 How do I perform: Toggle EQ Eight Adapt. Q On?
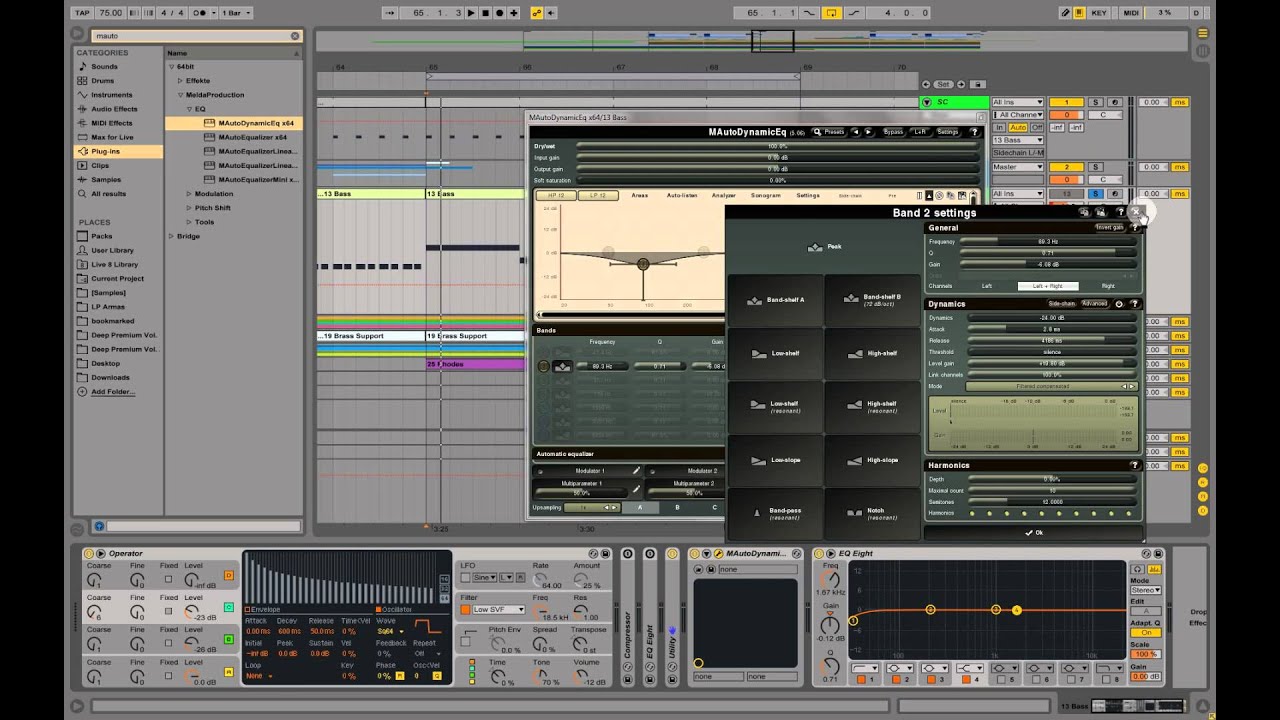click(x=1145, y=633)
